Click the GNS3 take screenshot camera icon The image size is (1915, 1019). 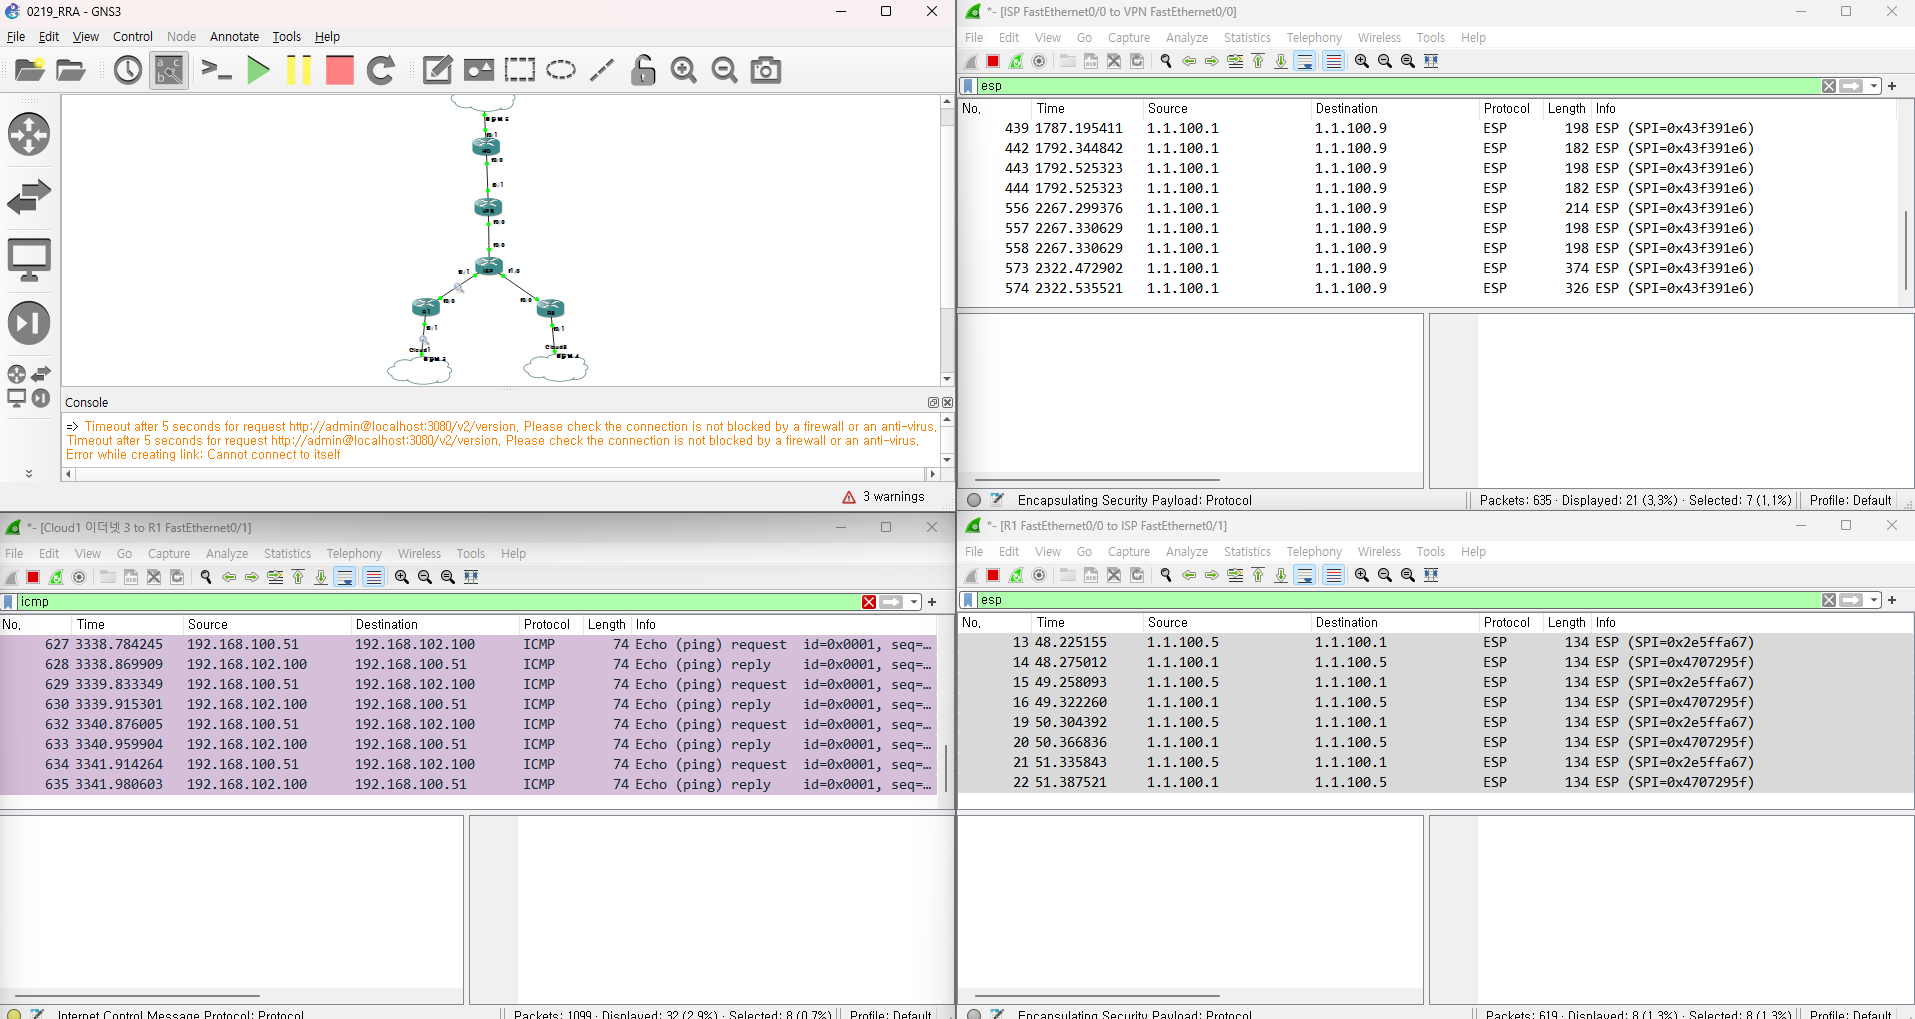coord(766,70)
